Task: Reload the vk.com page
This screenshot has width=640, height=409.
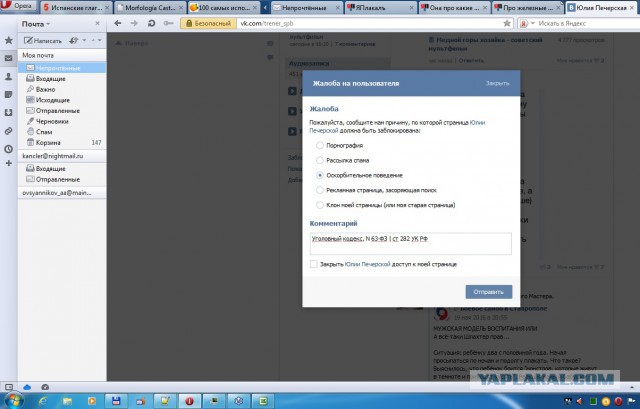Action: click(151, 23)
